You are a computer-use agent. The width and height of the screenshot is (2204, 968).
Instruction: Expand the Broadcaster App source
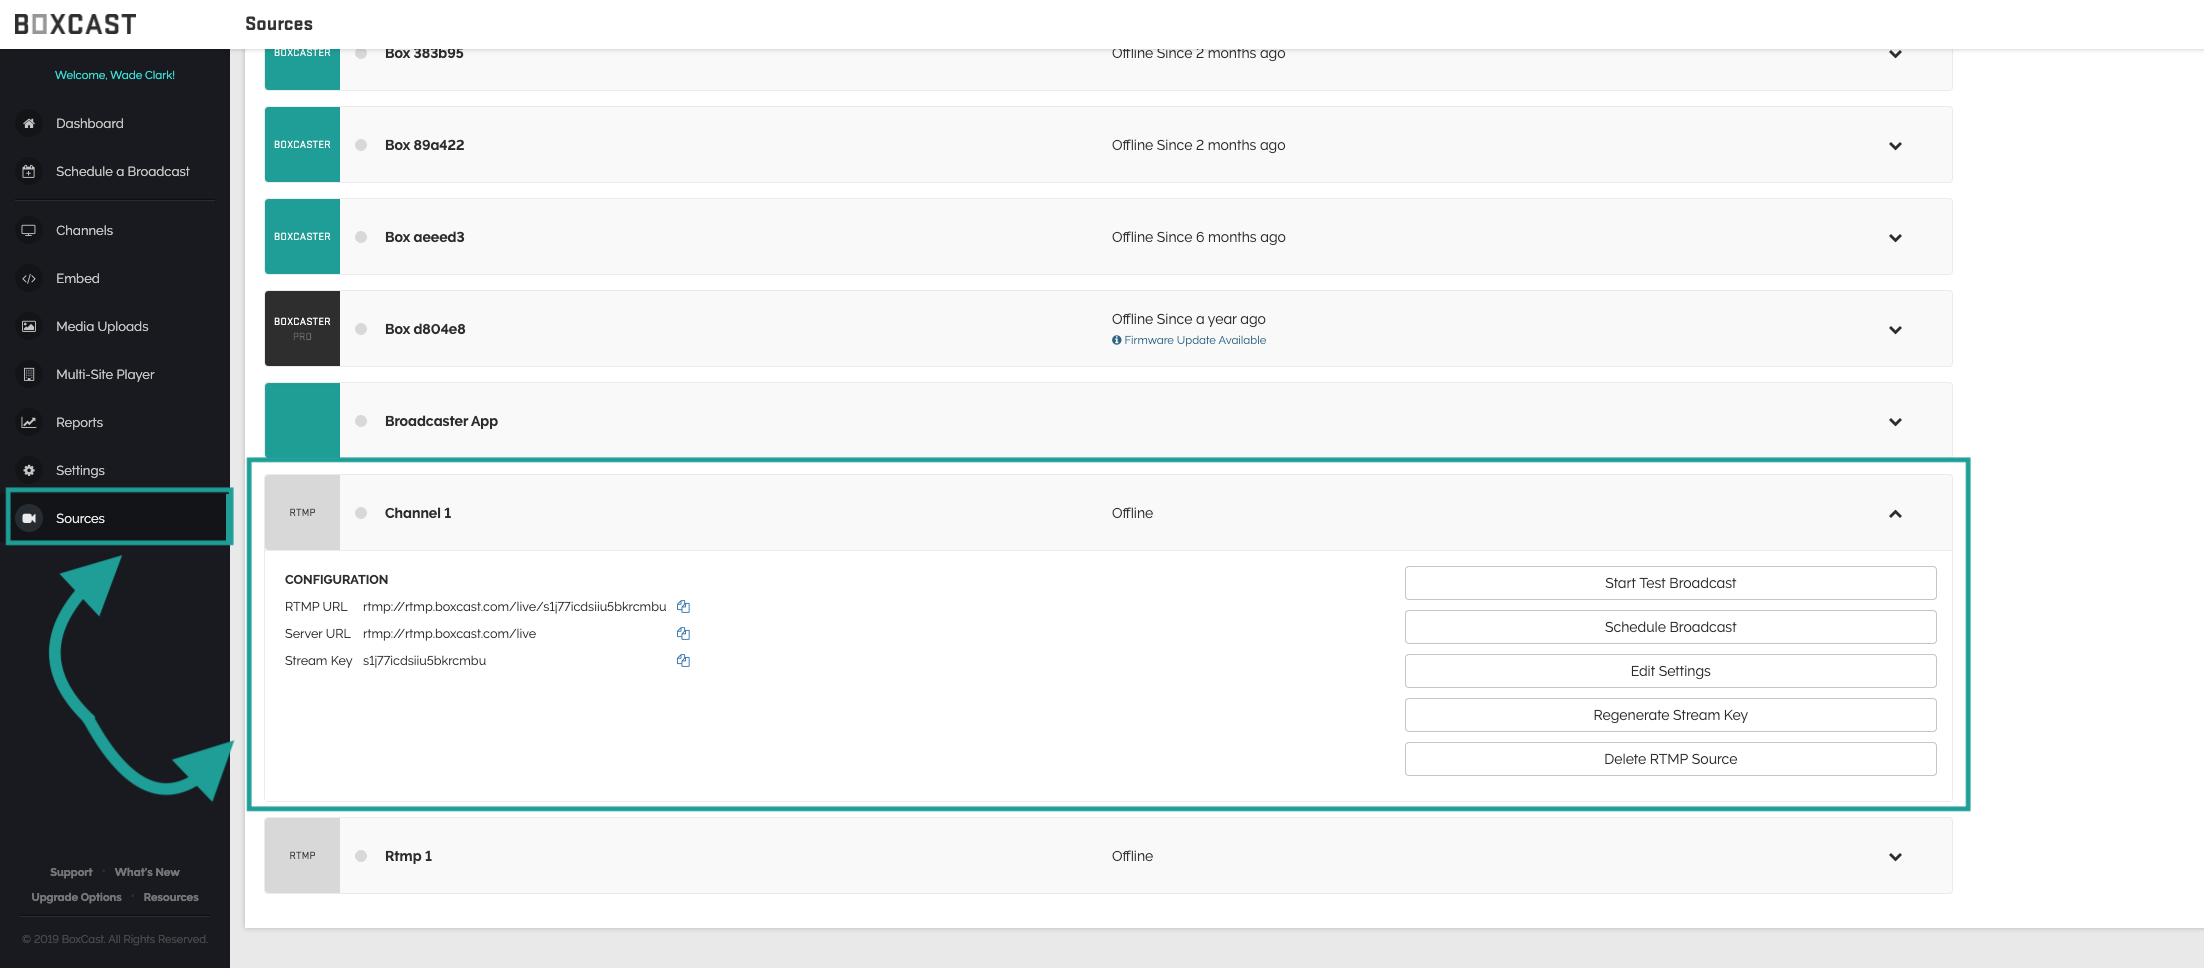click(x=1894, y=422)
